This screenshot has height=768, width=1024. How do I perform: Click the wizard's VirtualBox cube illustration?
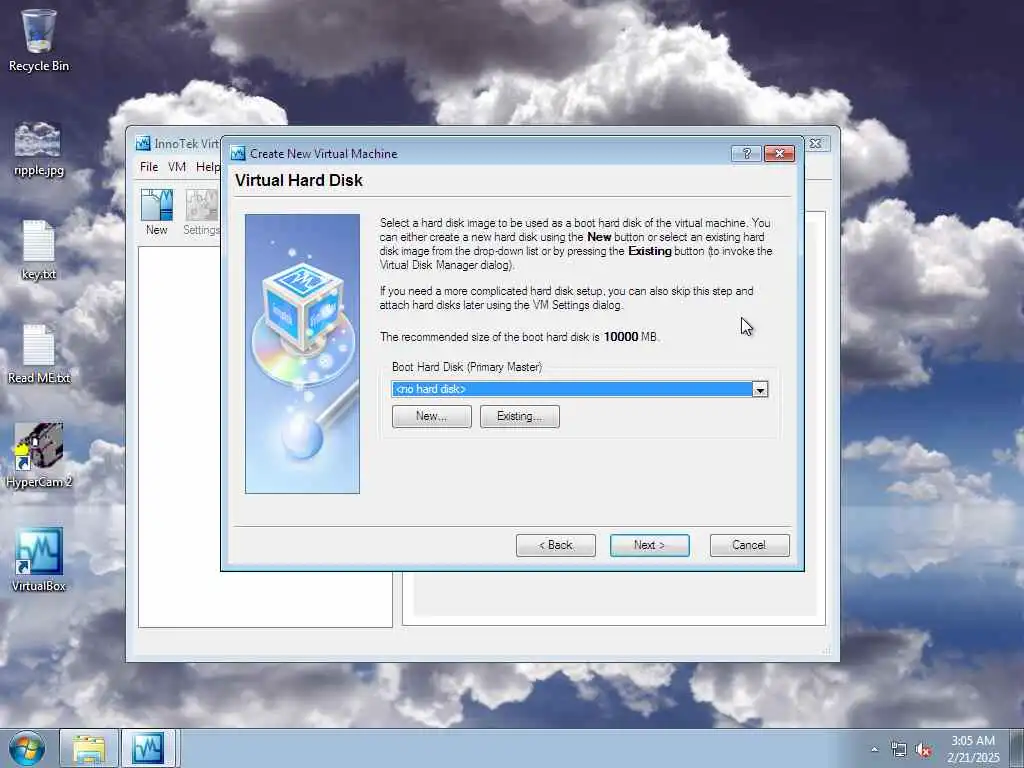pos(302,354)
